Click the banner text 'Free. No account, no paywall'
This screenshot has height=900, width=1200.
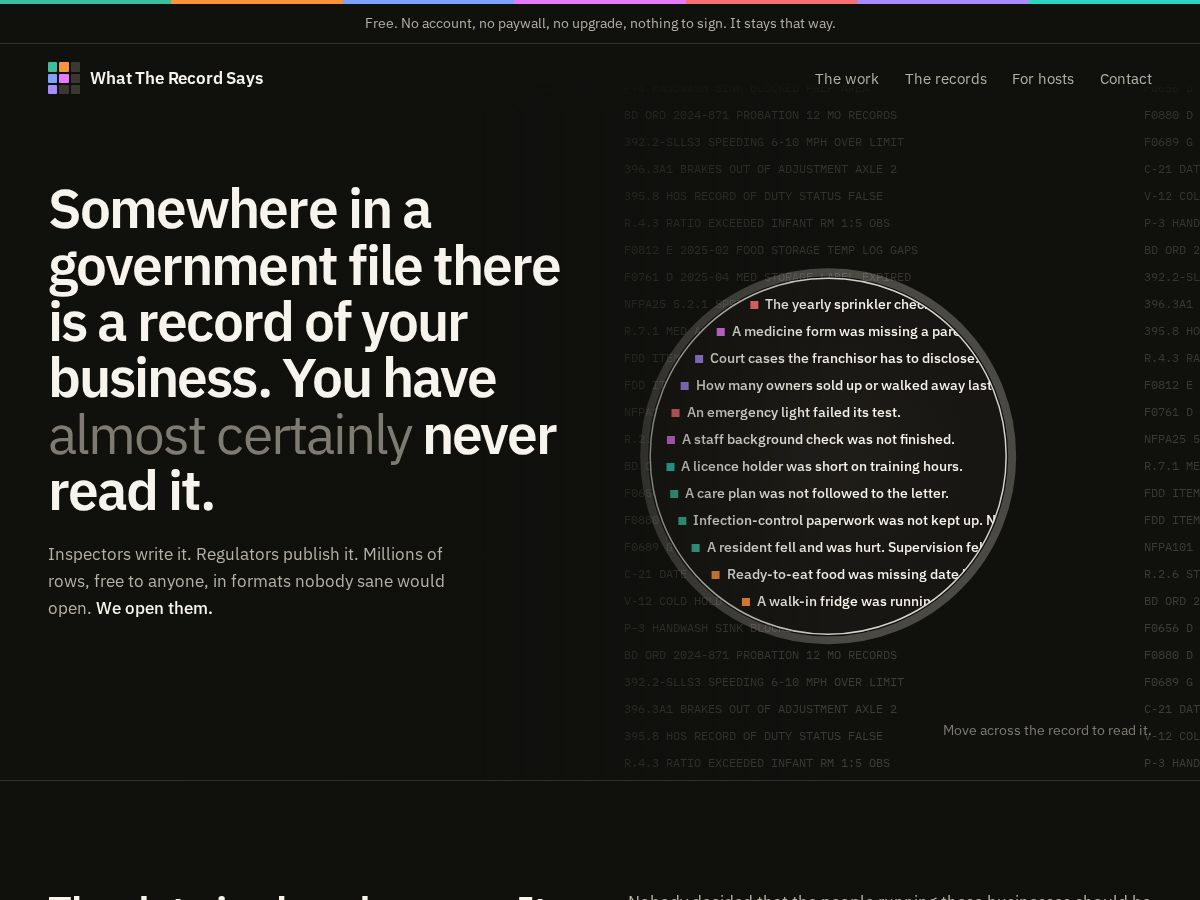(x=600, y=23)
